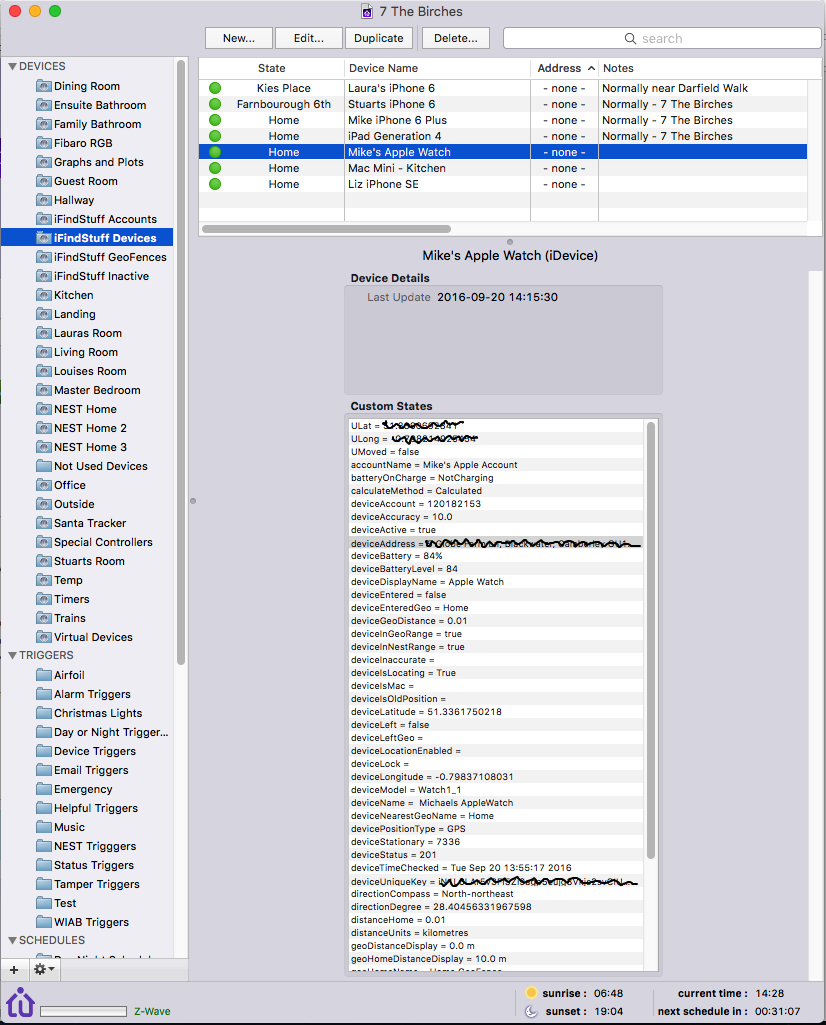Click the horizontal scrollbar under device table
Viewport: 826px width, 1025px height.
326,229
